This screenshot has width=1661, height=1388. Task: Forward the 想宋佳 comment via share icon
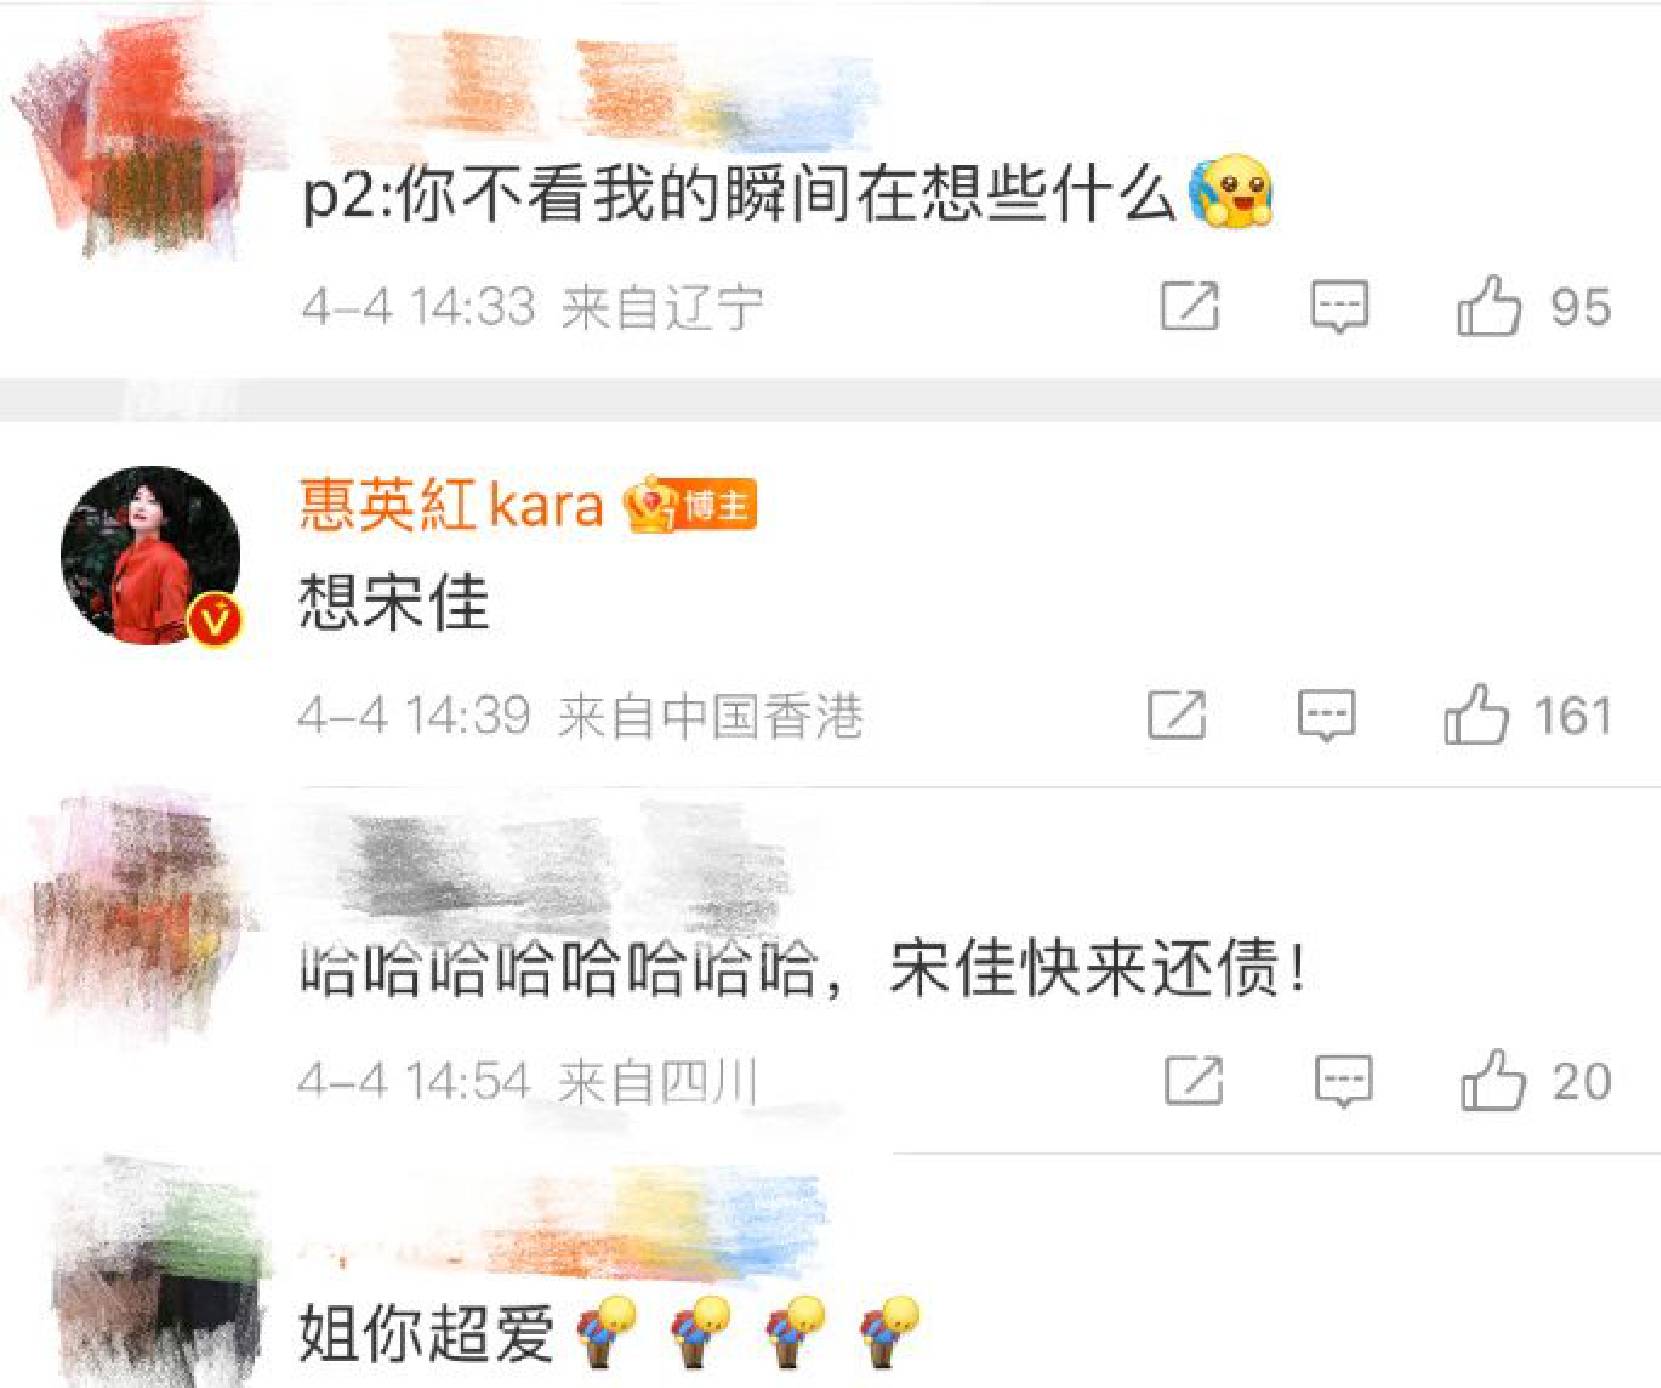click(x=1177, y=715)
